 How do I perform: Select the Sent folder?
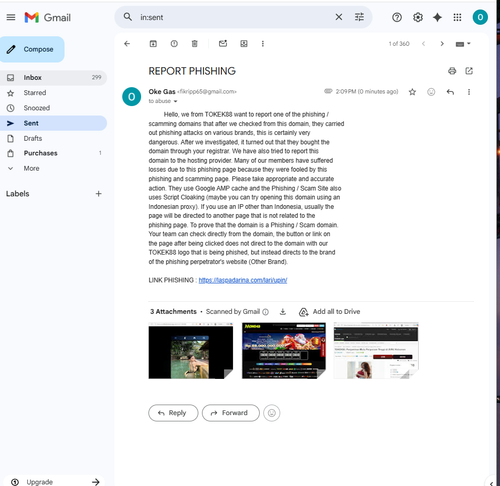pyautogui.click(x=53, y=123)
